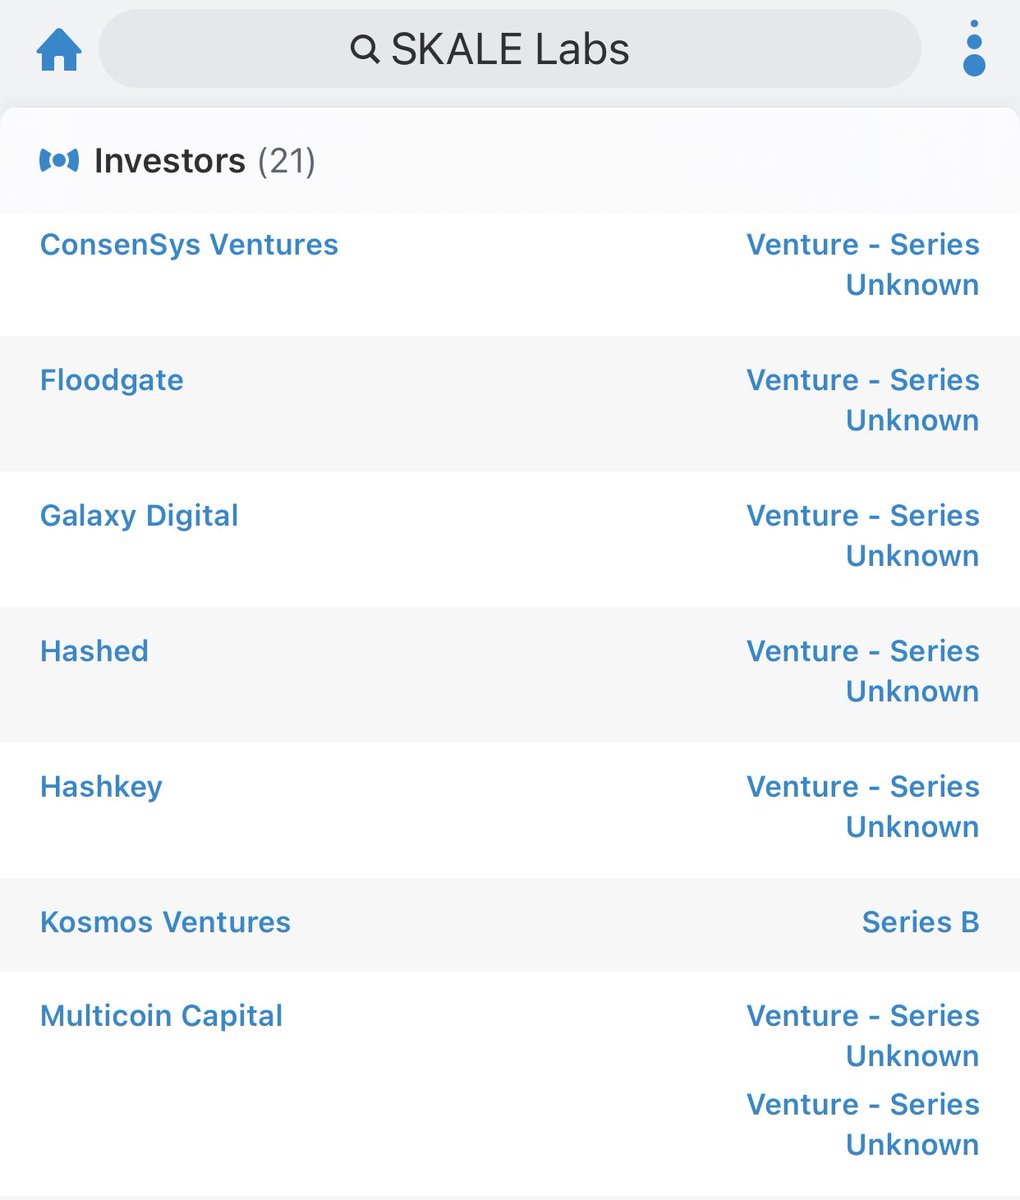The height and width of the screenshot is (1200, 1020).
Task: View the Multicoin Capital investor profile
Action: (x=161, y=1016)
